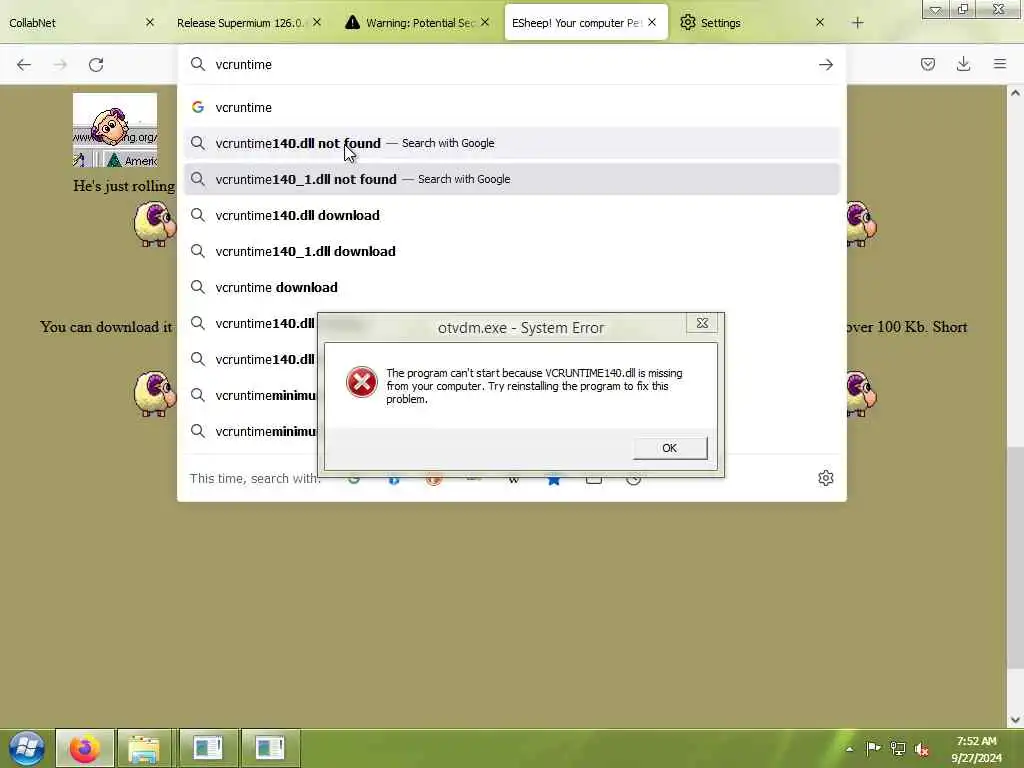Viewport: 1024px width, 768px height.
Task: Click the network tray icon
Action: coord(898,748)
